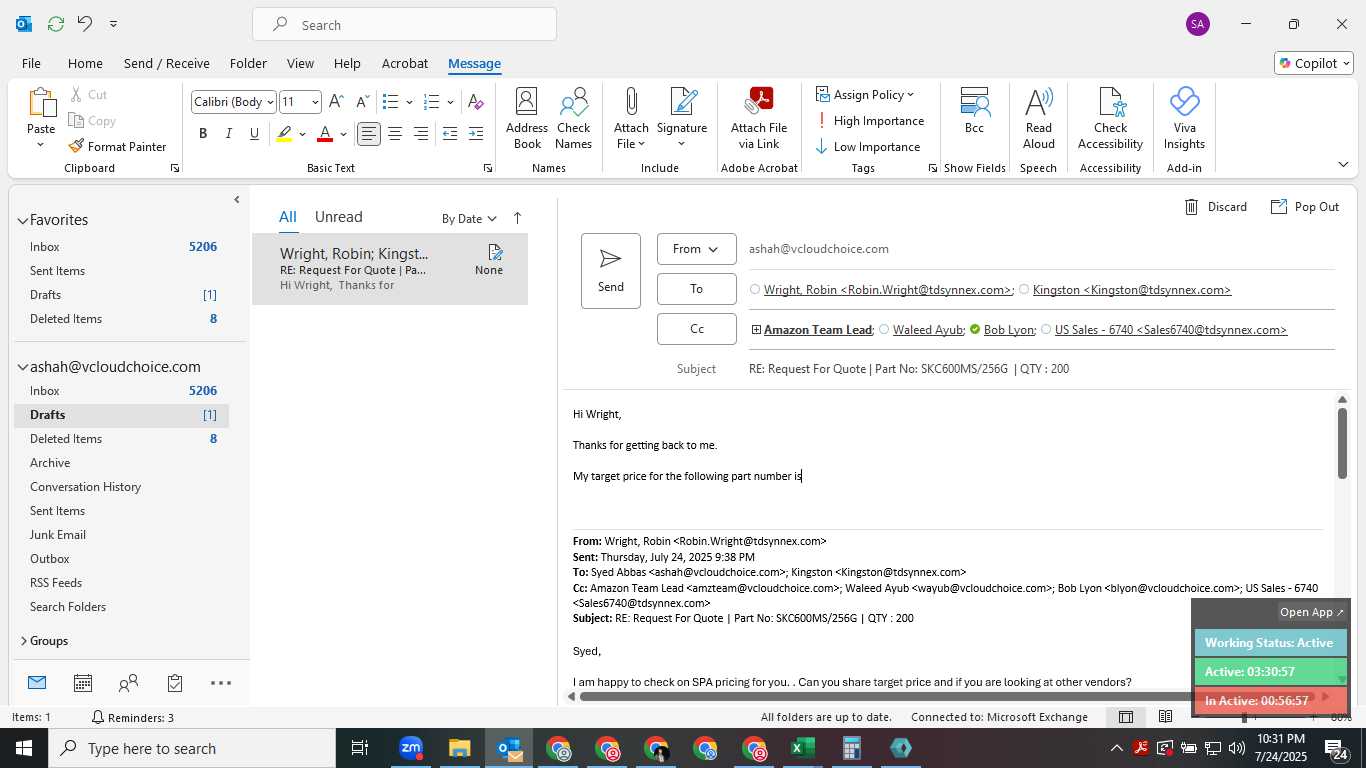Show more navigation options ellipsis
This screenshot has width=1366, height=768.
pyautogui.click(x=221, y=683)
